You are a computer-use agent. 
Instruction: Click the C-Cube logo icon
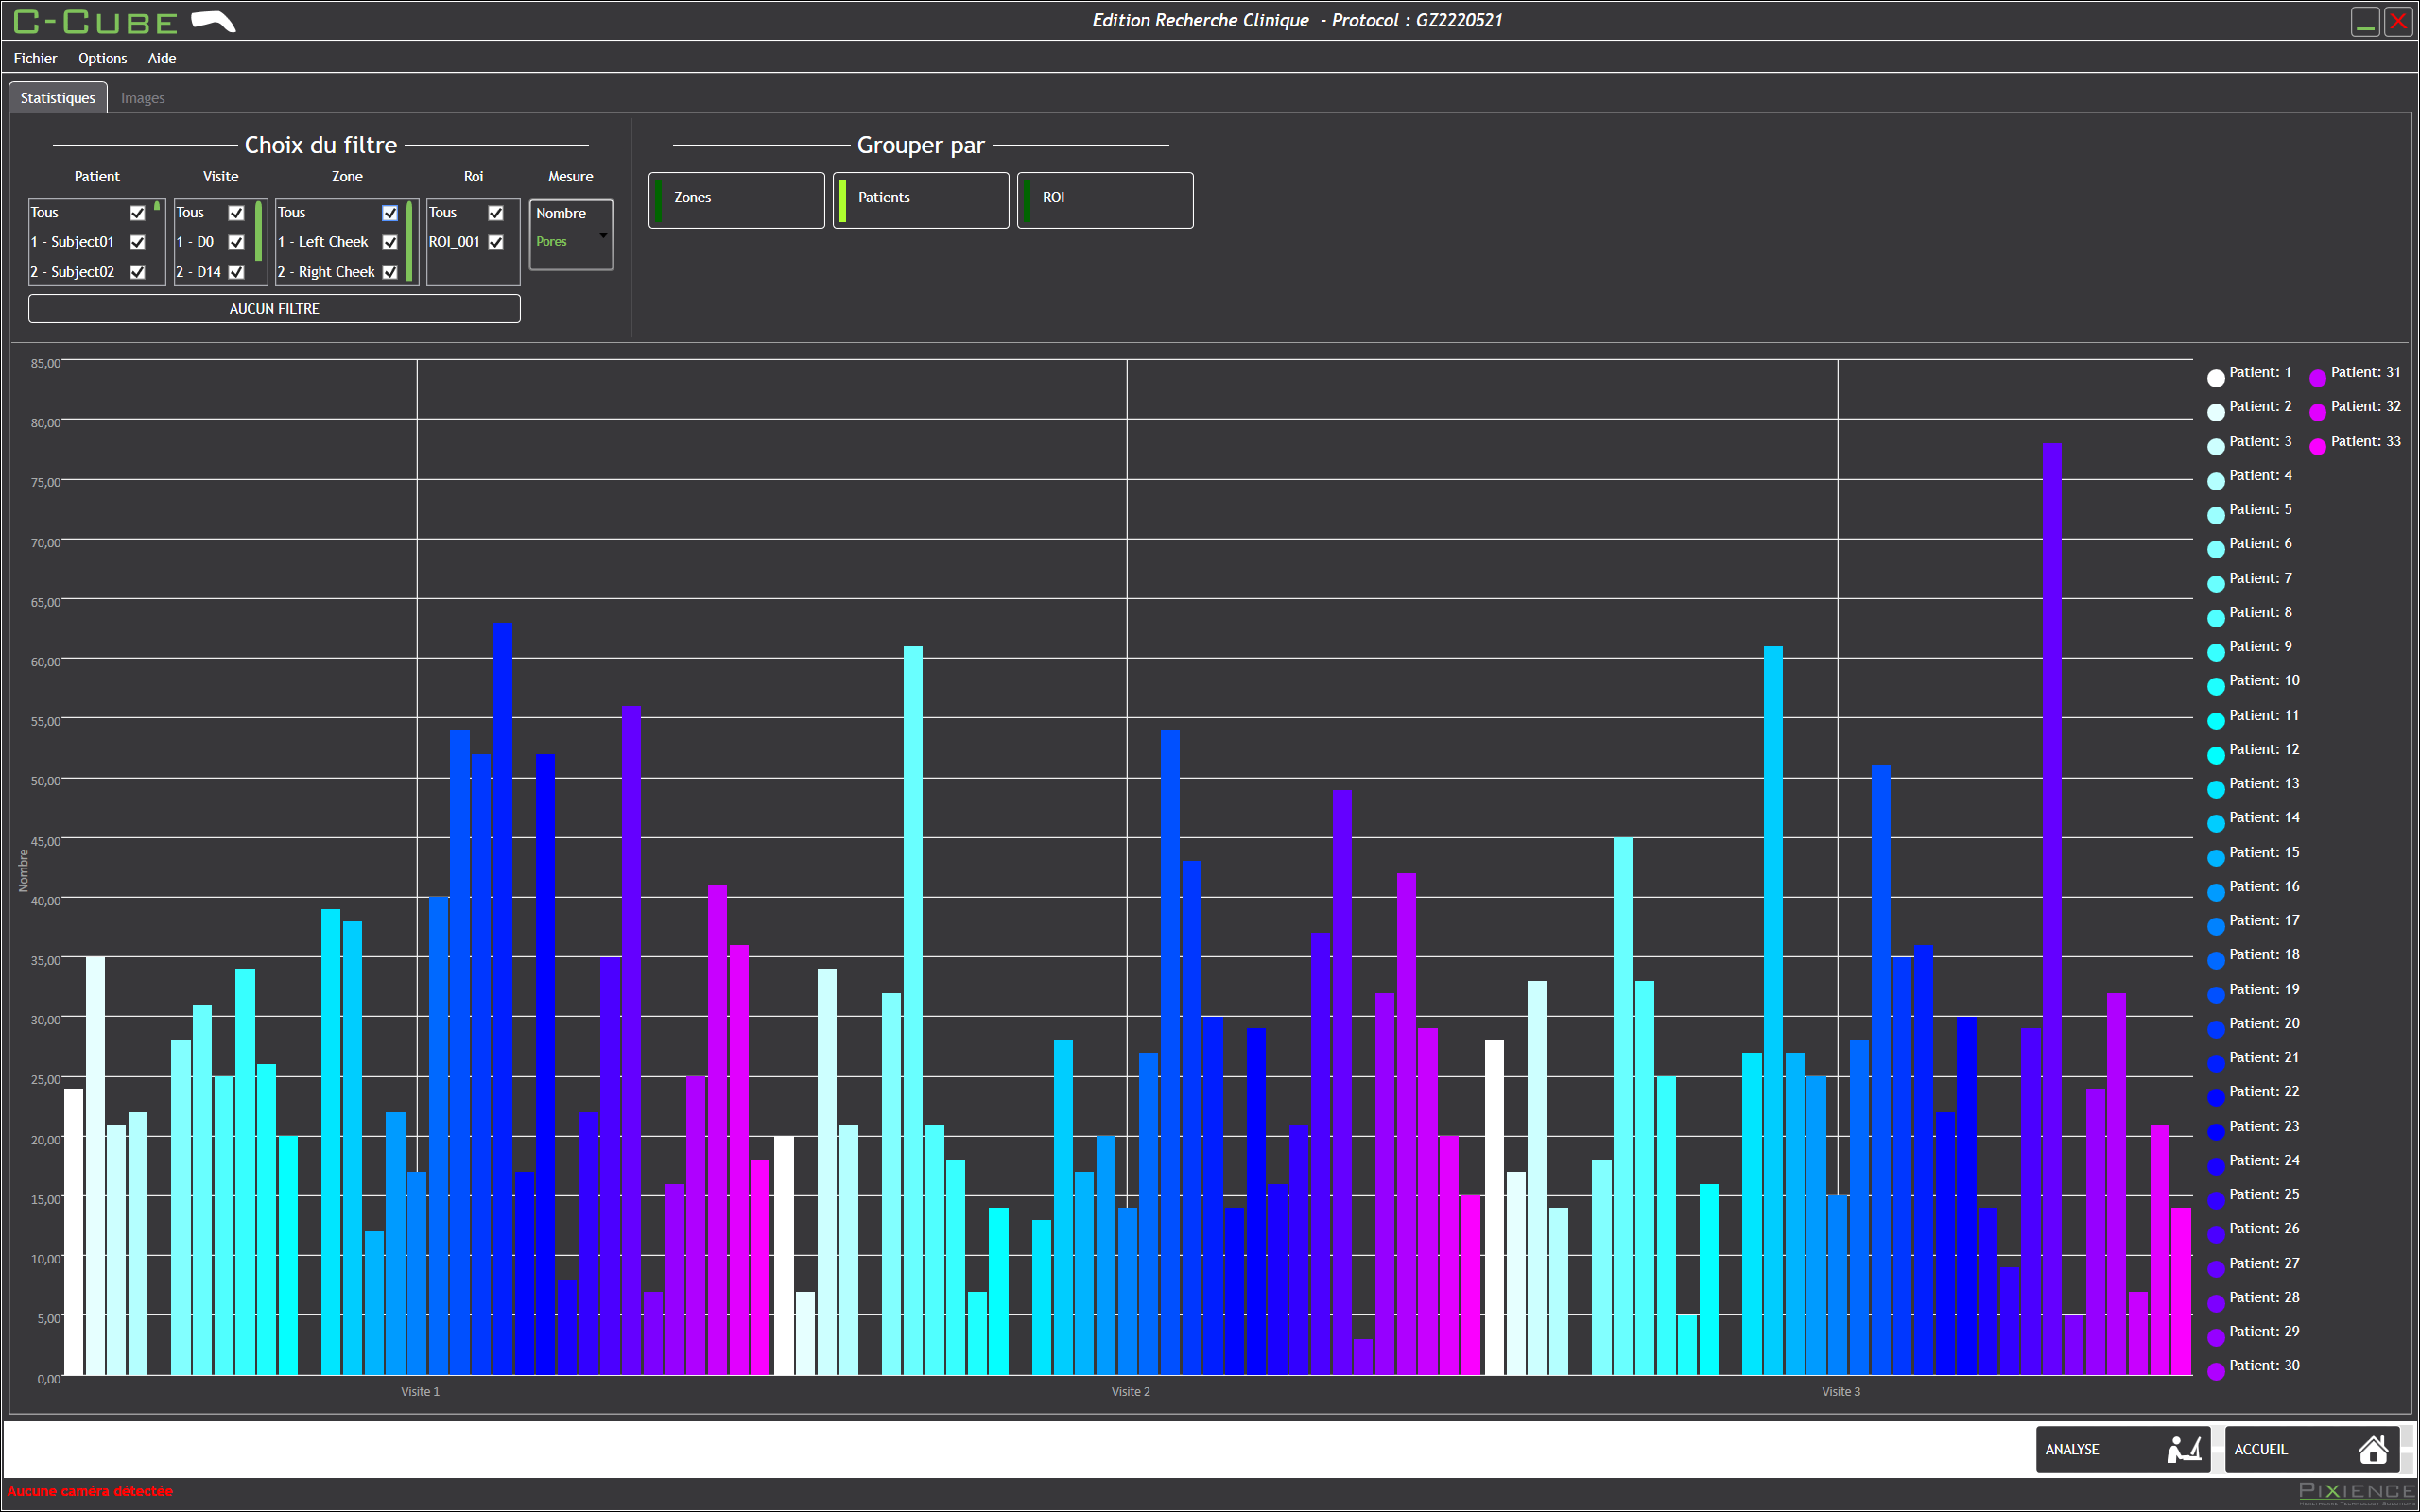pos(213,21)
